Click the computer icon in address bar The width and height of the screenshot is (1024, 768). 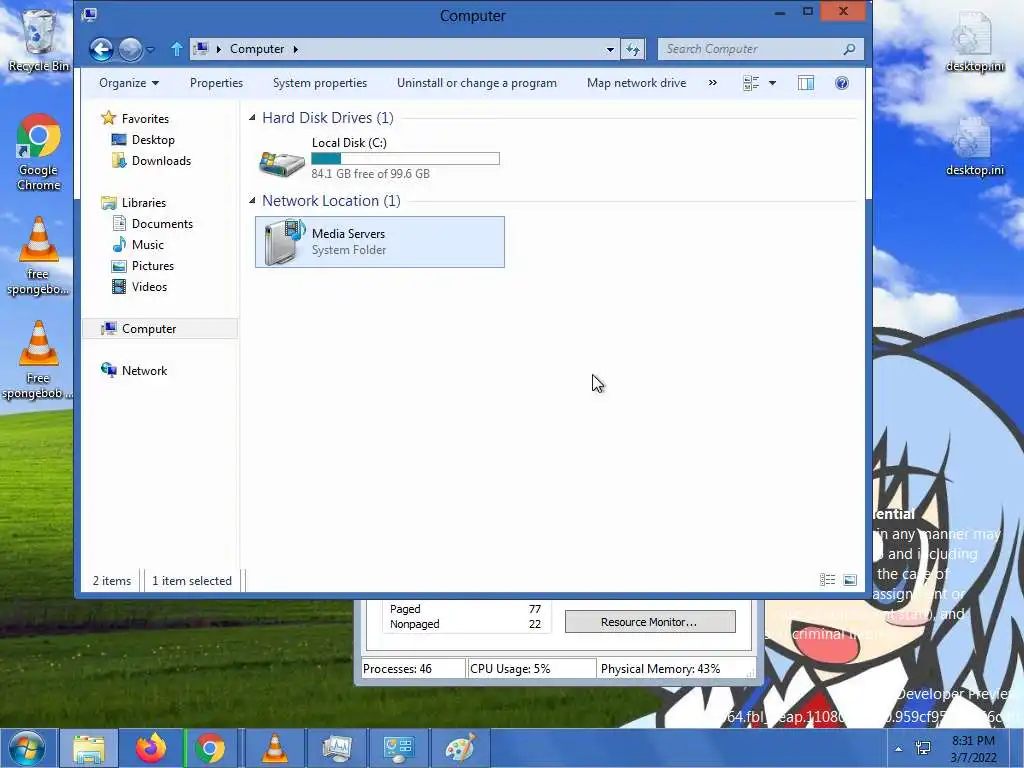[x=202, y=49]
